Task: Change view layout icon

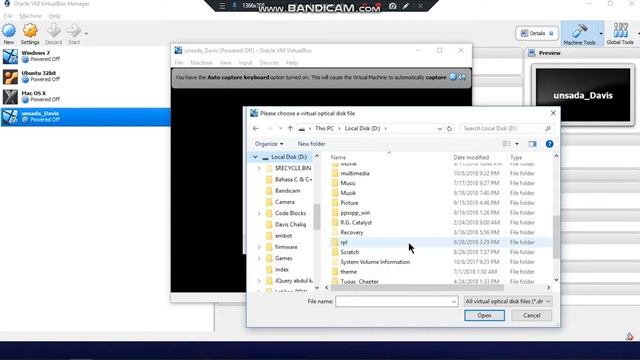Action: pos(507,144)
